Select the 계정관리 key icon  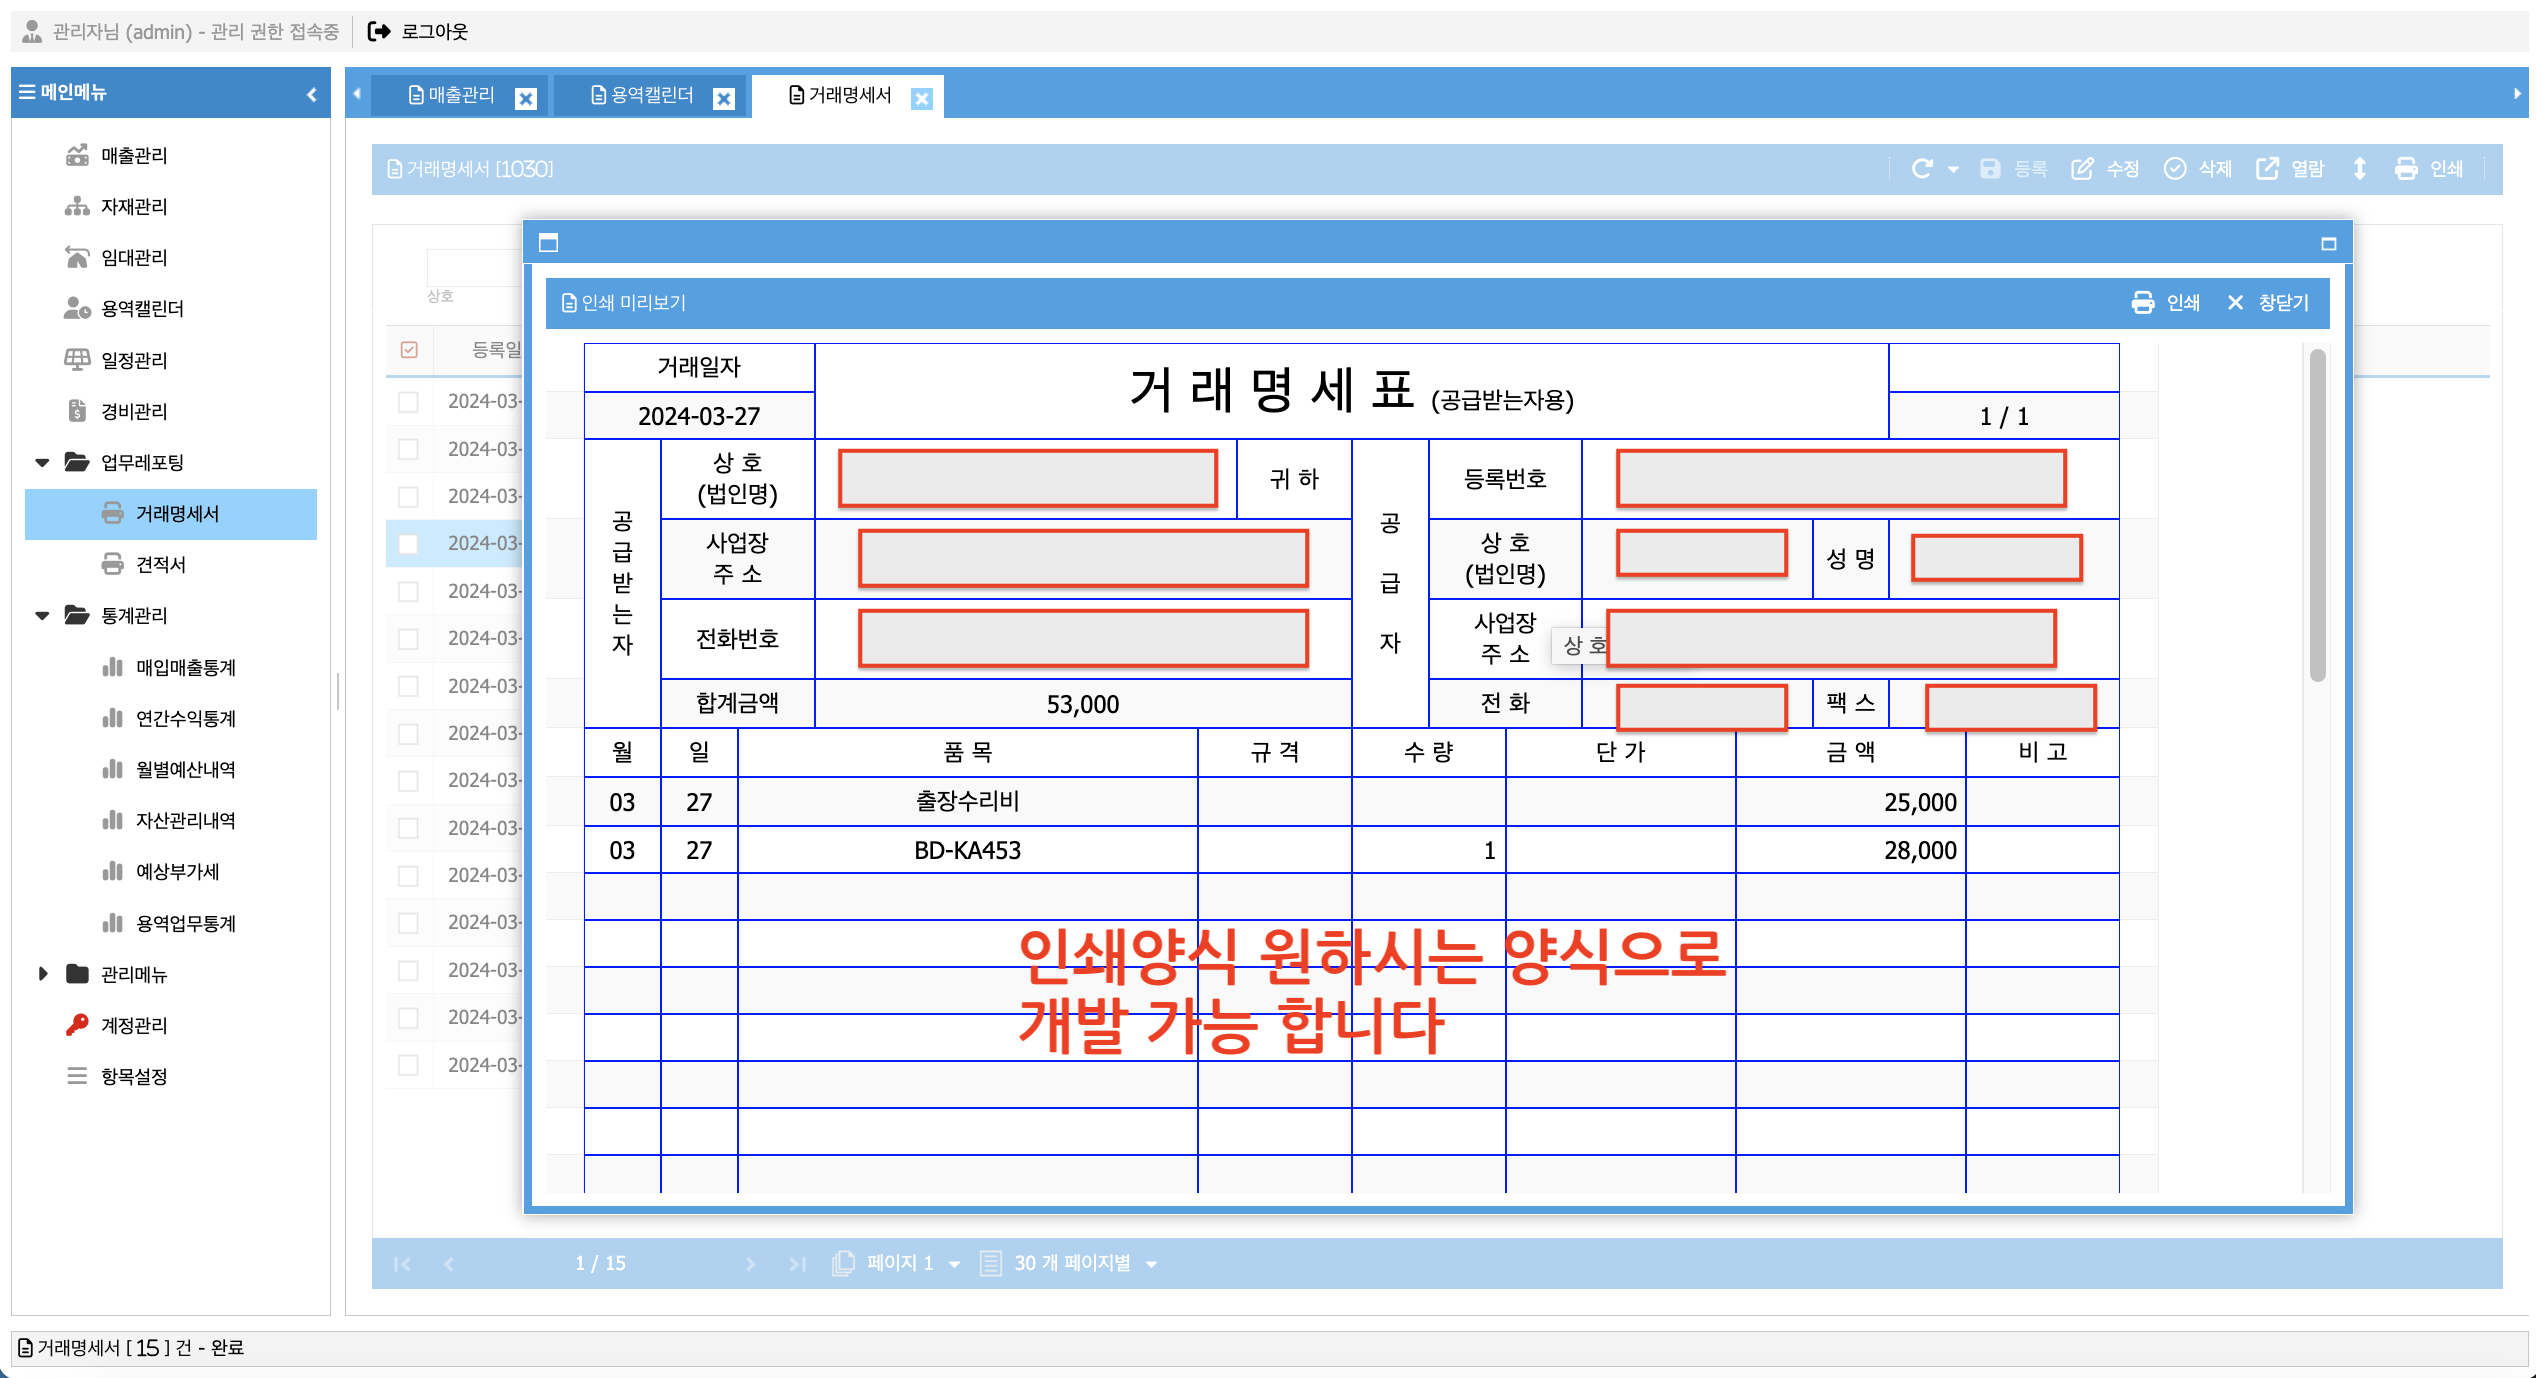click(77, 1025)
